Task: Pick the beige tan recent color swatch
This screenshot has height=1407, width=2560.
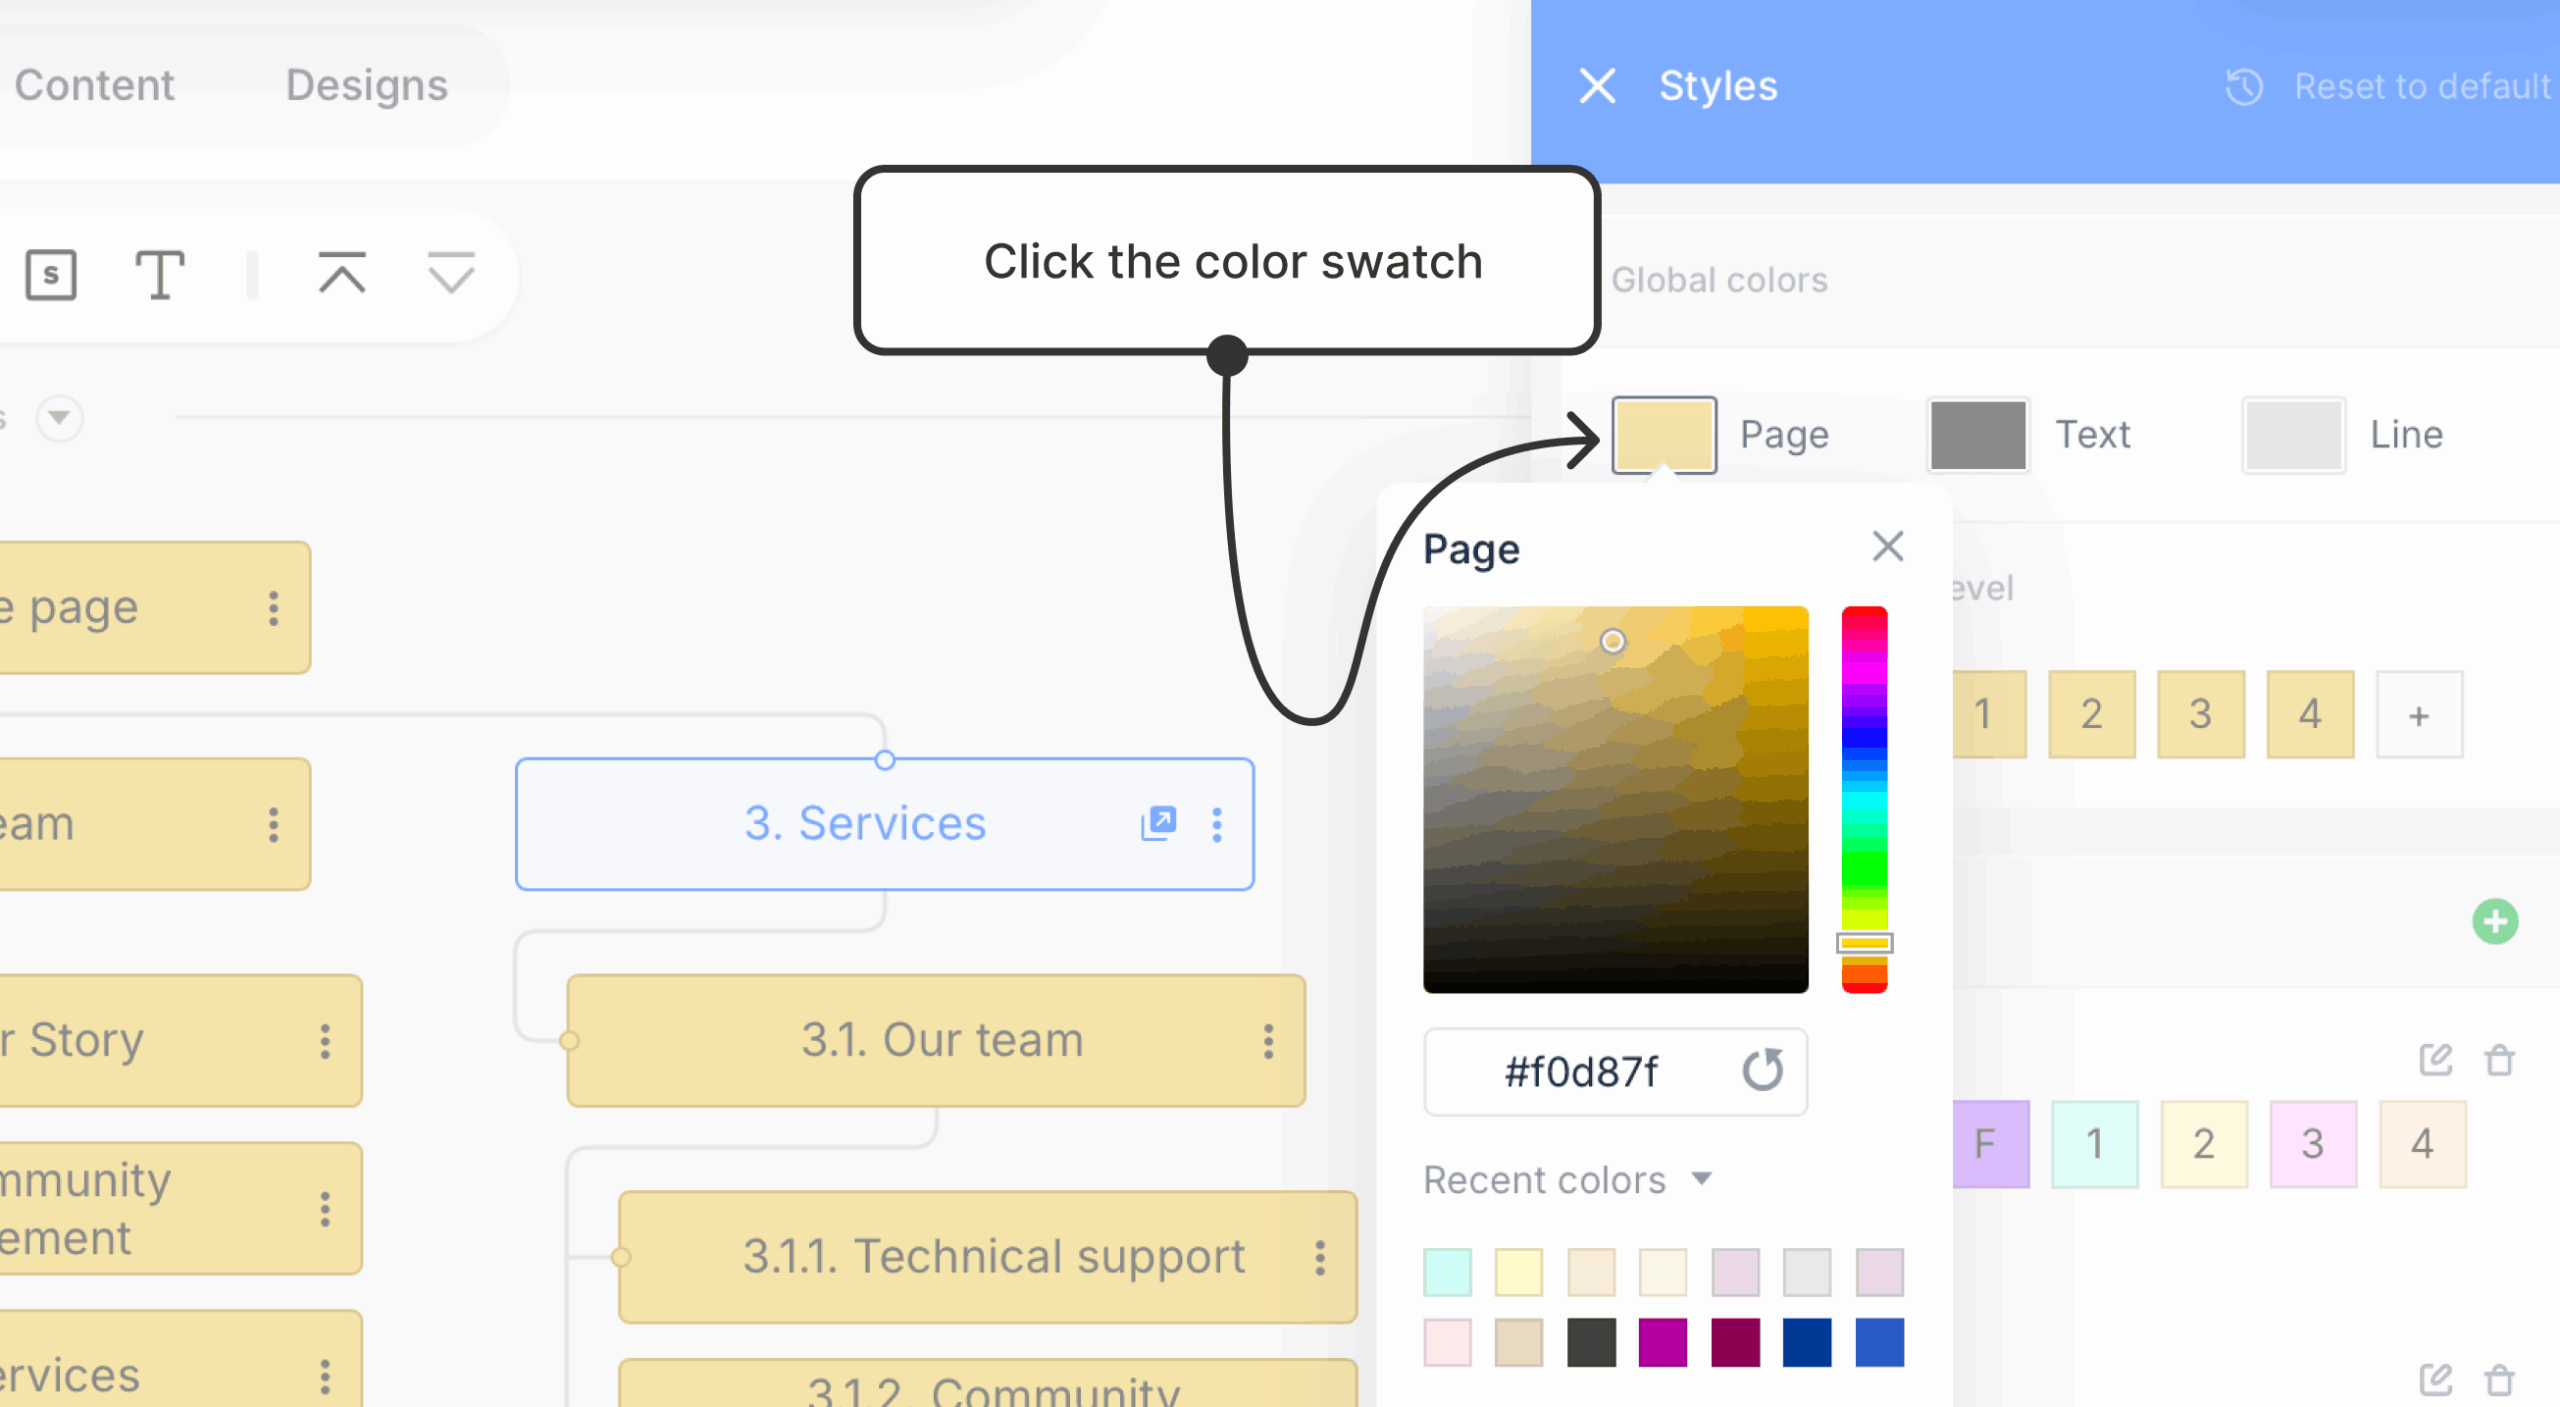Action: coord(1519,1342)
